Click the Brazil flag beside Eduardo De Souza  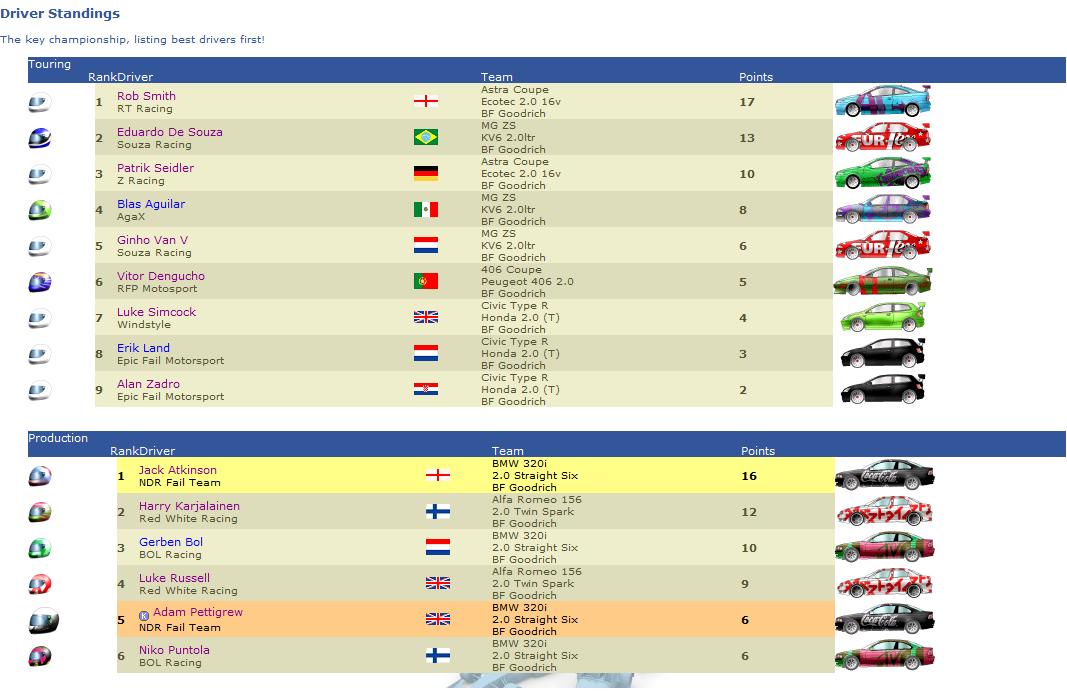click(x=426, y=137)
